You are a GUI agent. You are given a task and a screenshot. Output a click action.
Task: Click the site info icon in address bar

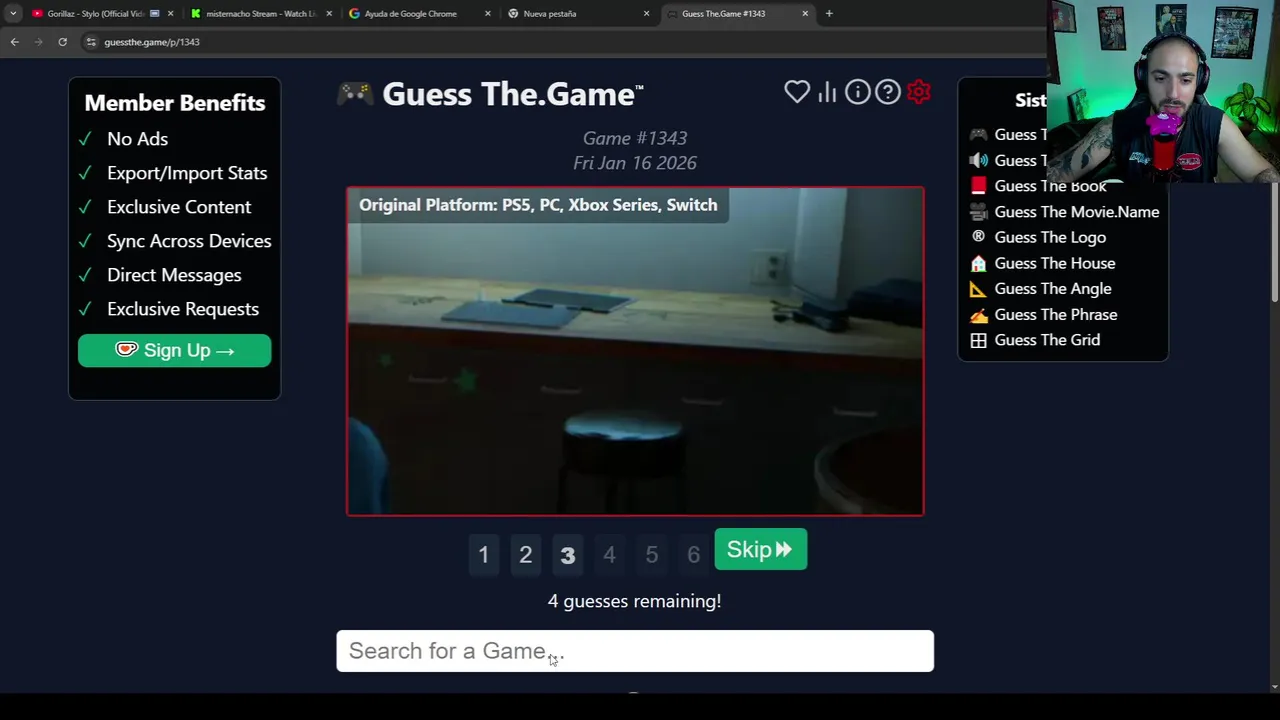(x=91, y=42)
